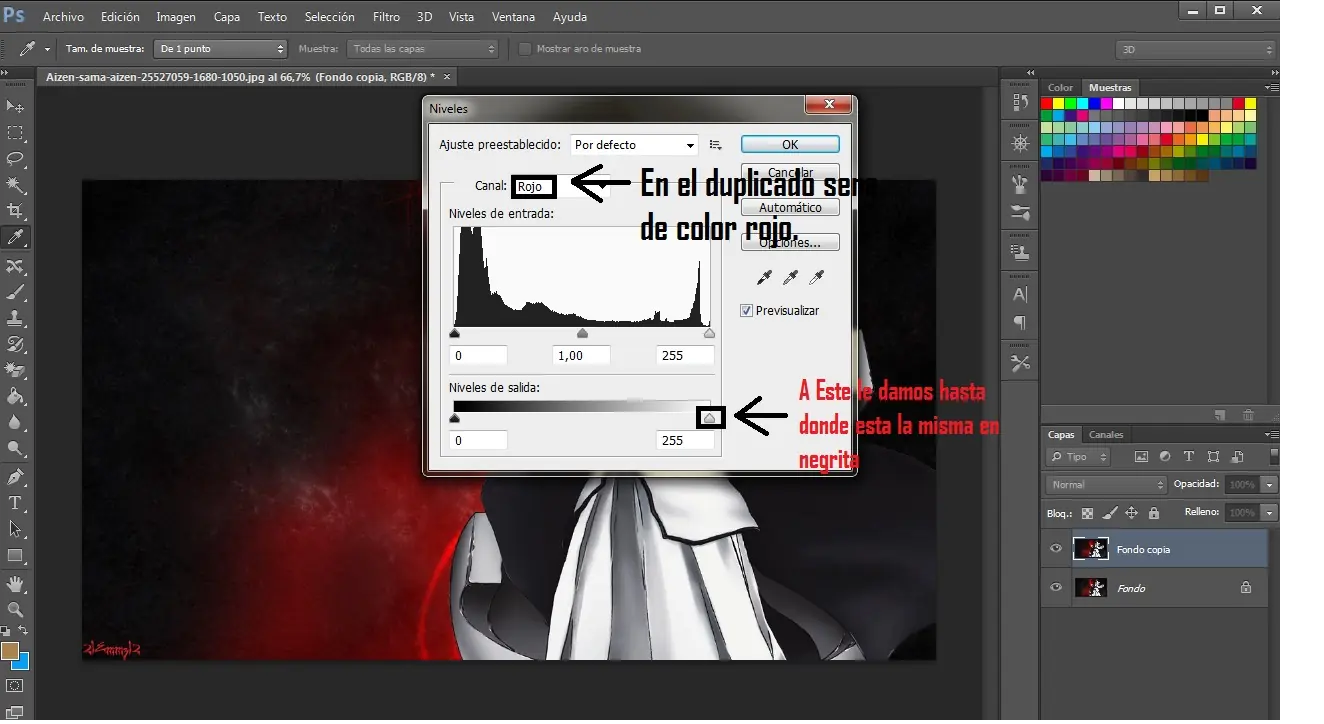Screen dimensions: 1324x724
Task: Select the Lasso tool
Action: pos(16,159)
